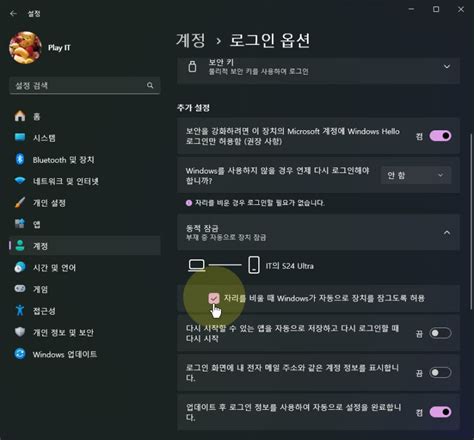
Task: Enable restartable apps auto-save toggle
Action: 440,333
